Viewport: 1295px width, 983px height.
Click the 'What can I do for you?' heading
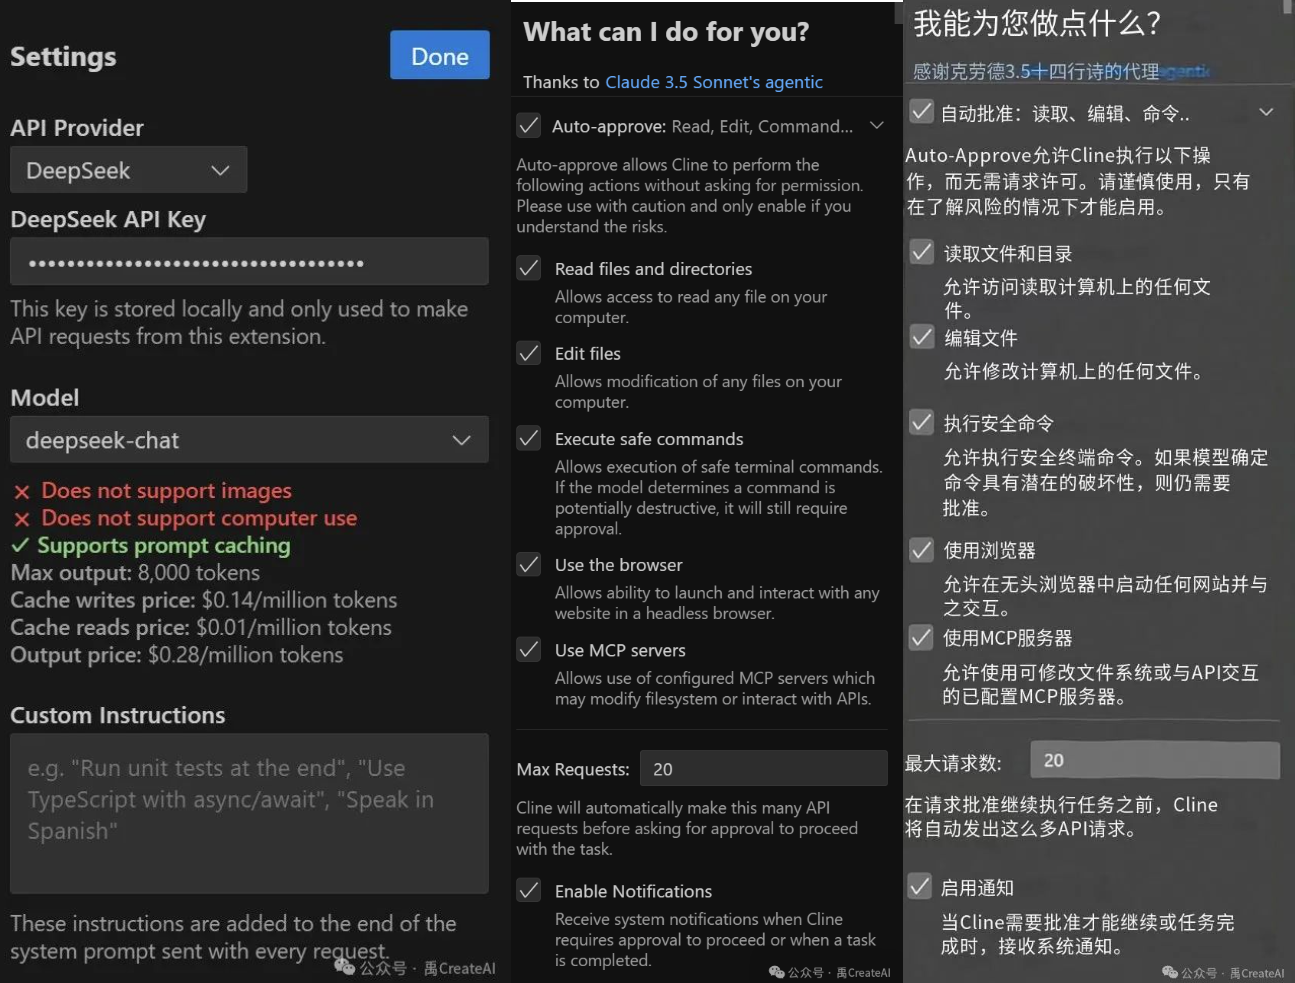[666, 32]
